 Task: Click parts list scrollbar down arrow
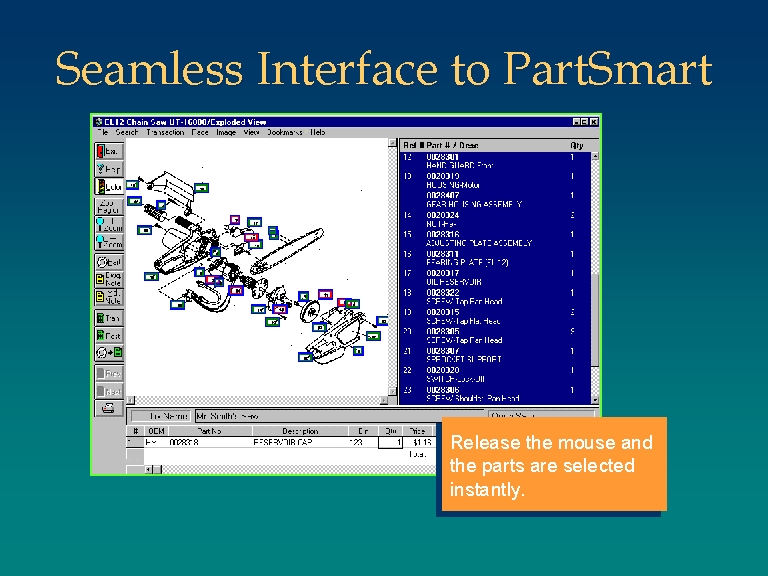tap(595, 400)
